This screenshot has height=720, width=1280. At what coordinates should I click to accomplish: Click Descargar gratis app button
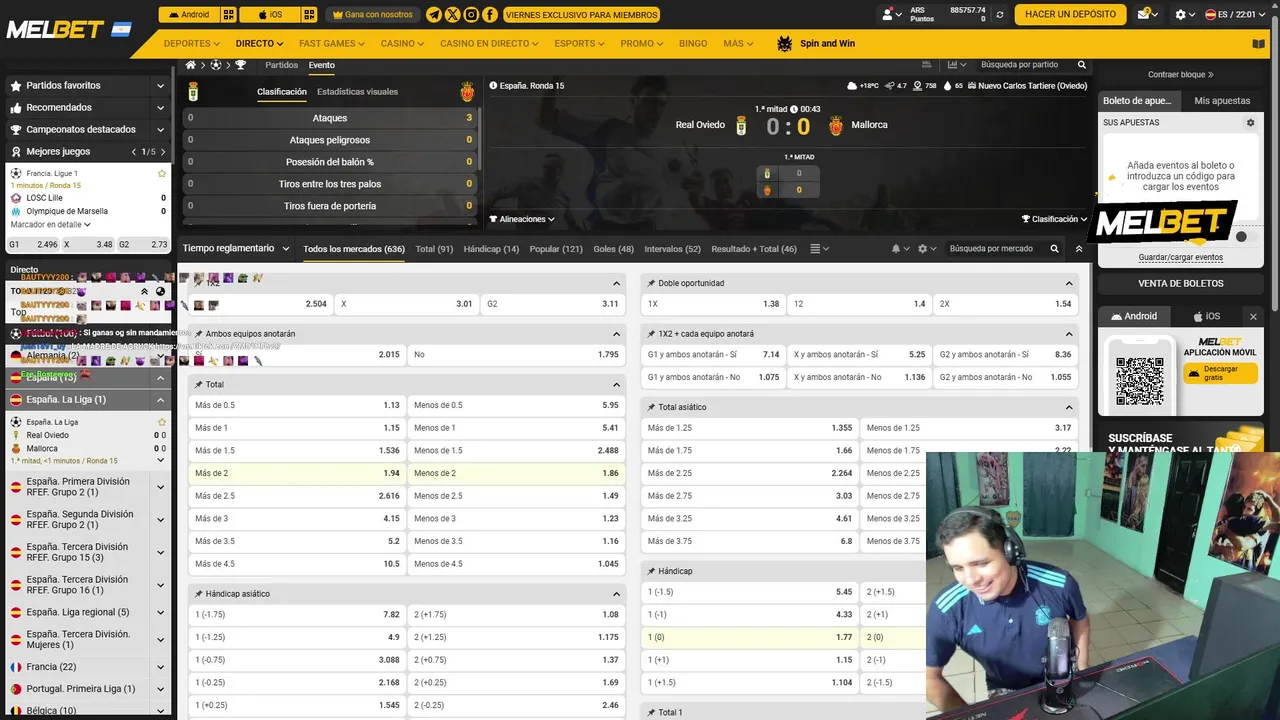[x=1220, y=373]
